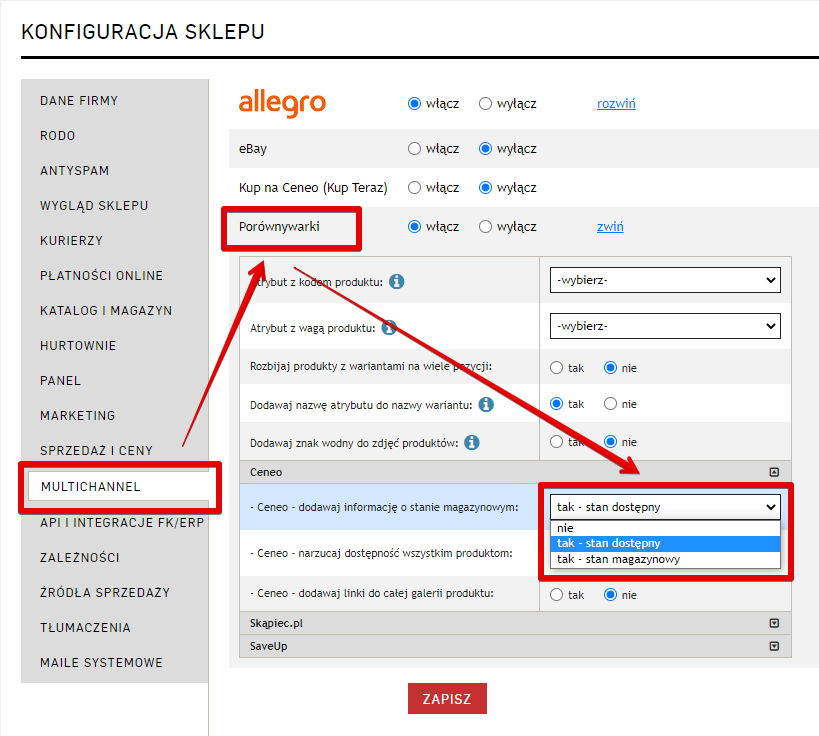Click info icon beside Atrybut z wagą produktu

pos(389,327)
